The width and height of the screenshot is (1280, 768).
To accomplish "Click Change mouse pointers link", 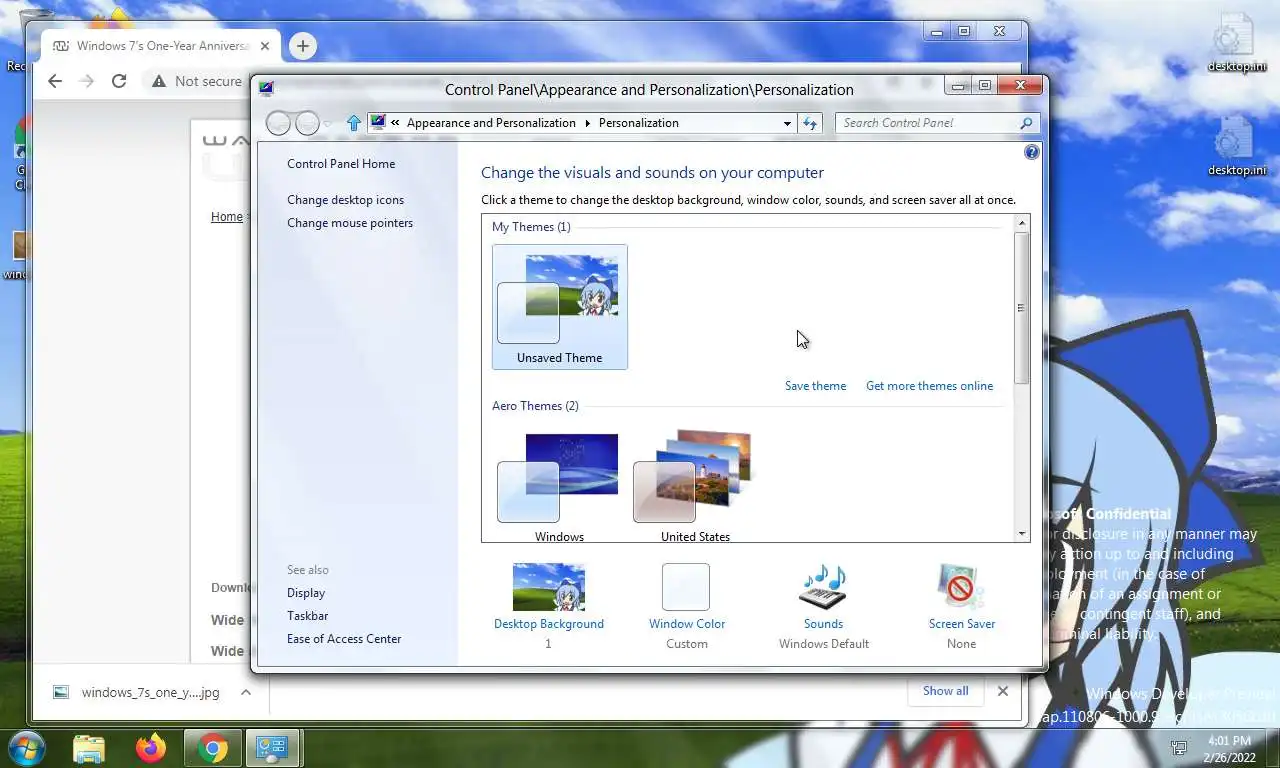I will (350, 223).
